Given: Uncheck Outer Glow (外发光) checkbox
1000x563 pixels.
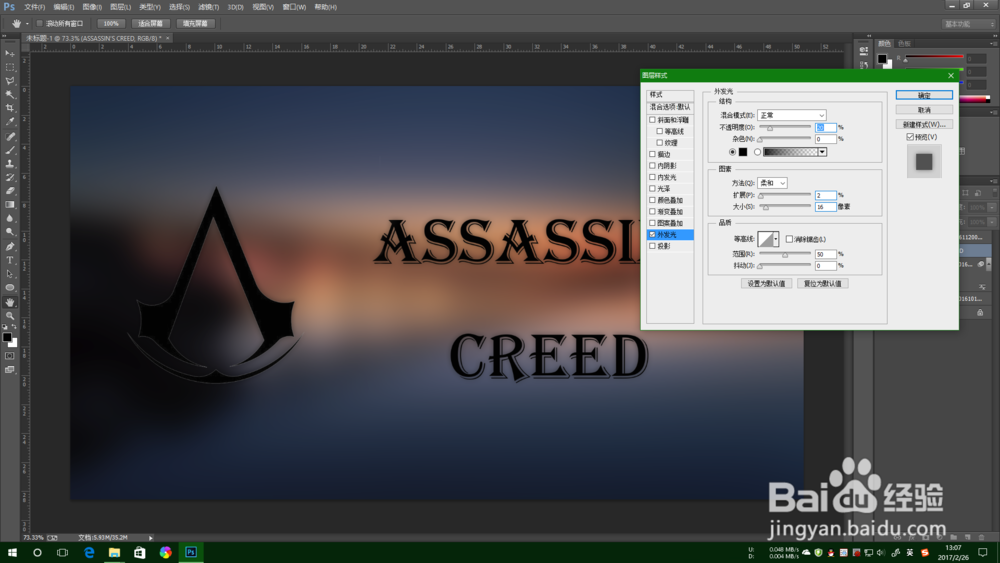Looking at the screenshot, I should click(x=652, y=235).
